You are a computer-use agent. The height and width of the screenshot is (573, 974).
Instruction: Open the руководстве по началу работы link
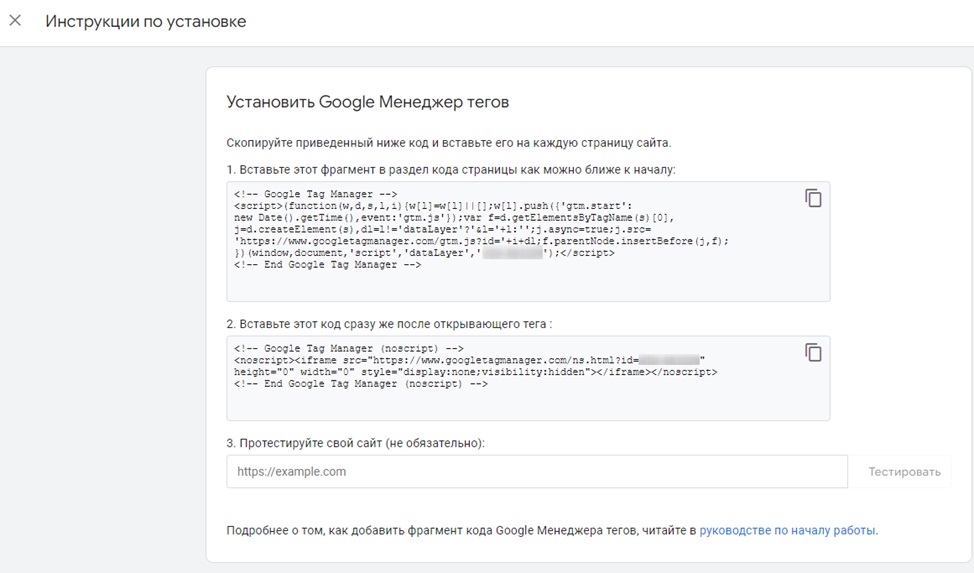click(787, 530)
